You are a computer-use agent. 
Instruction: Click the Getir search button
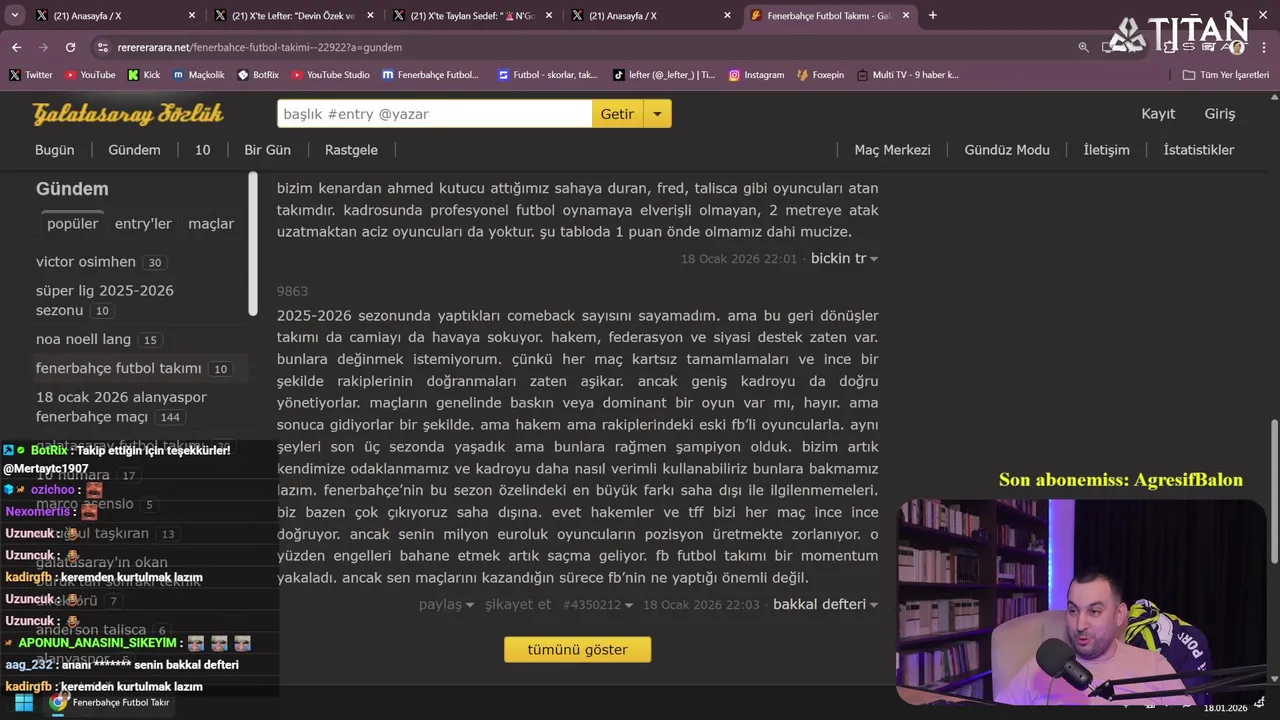click(x=617, y=114)
